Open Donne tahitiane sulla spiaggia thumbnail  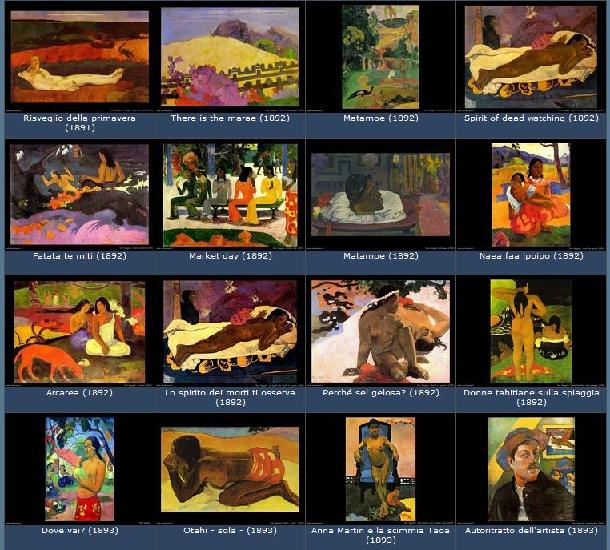coord(531,331)
